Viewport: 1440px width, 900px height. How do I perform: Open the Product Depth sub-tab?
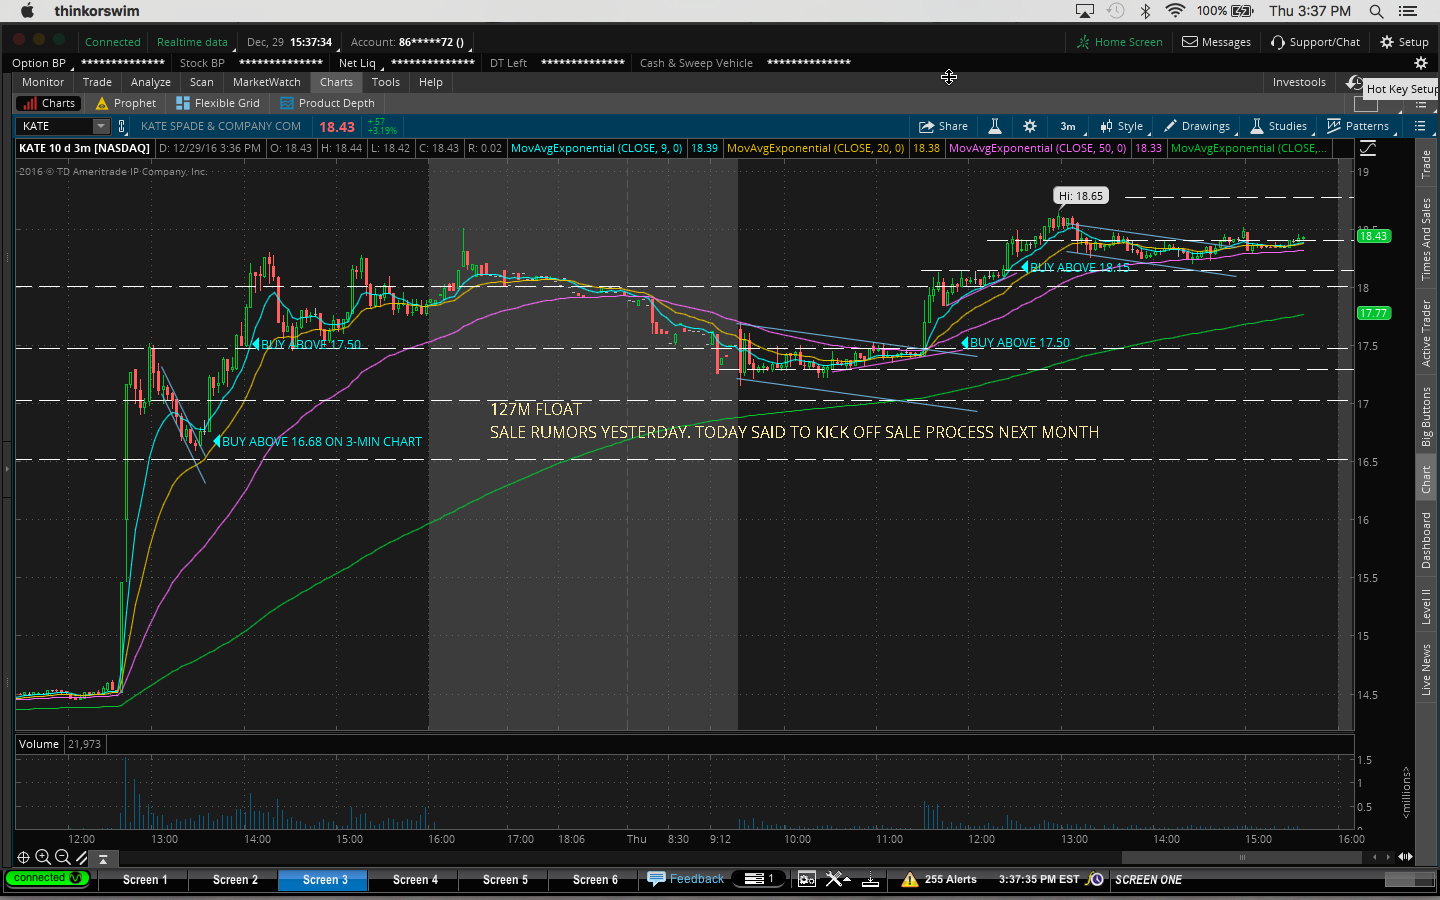pyautogui.click(x=328, y=103)
